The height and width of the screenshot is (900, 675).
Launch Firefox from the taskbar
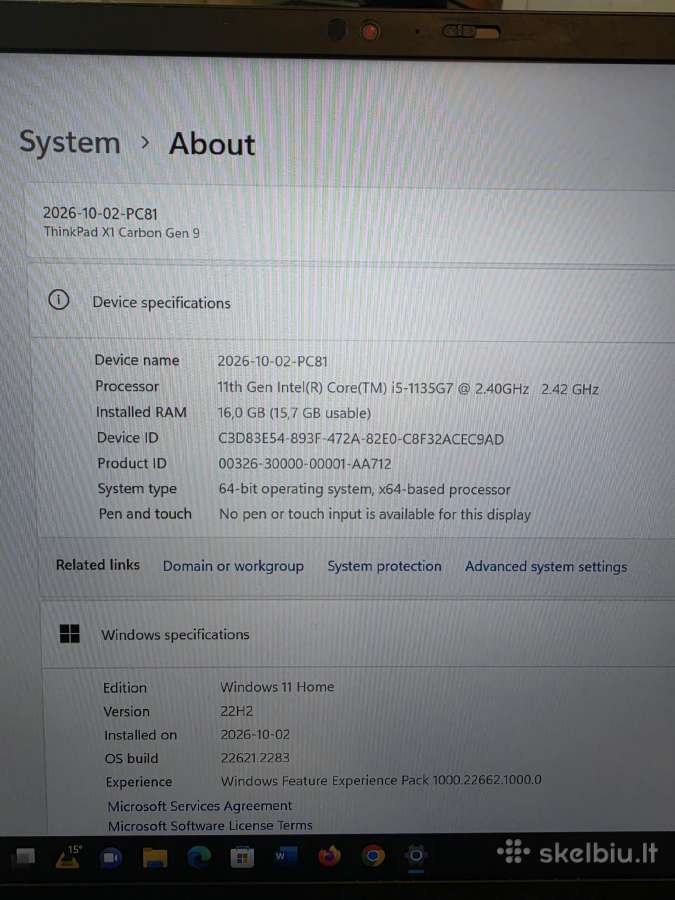click(x=329, y=857)
